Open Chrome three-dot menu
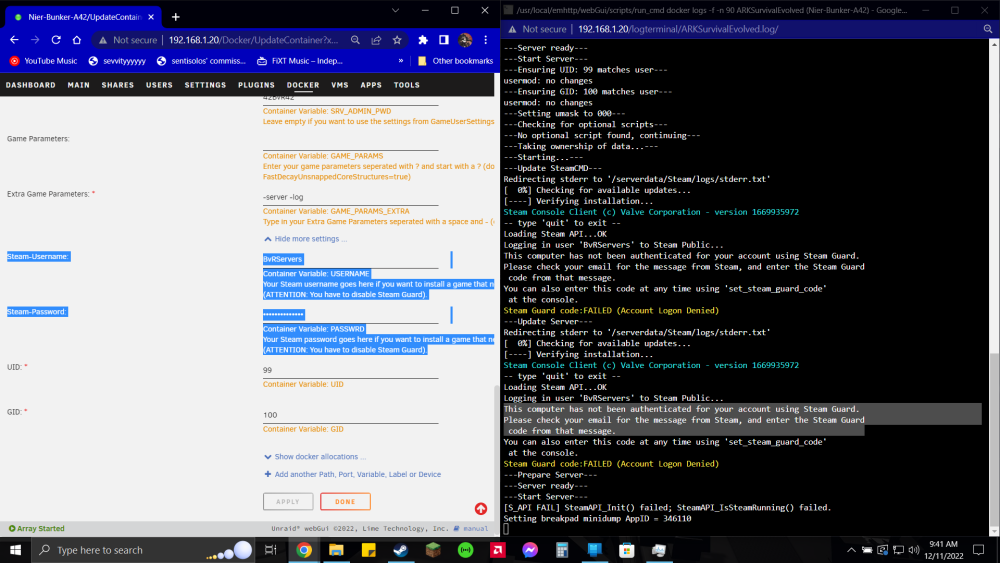Viewport: 1000px width, 563px height. point(485,40)
